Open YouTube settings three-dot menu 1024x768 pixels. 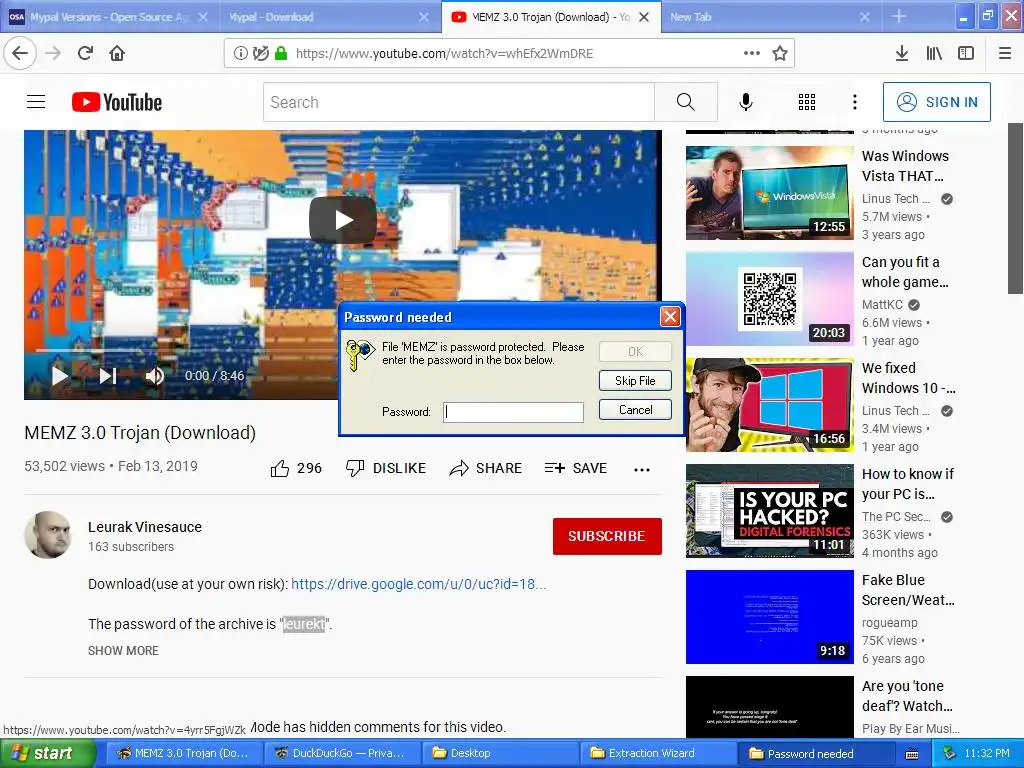854,101
